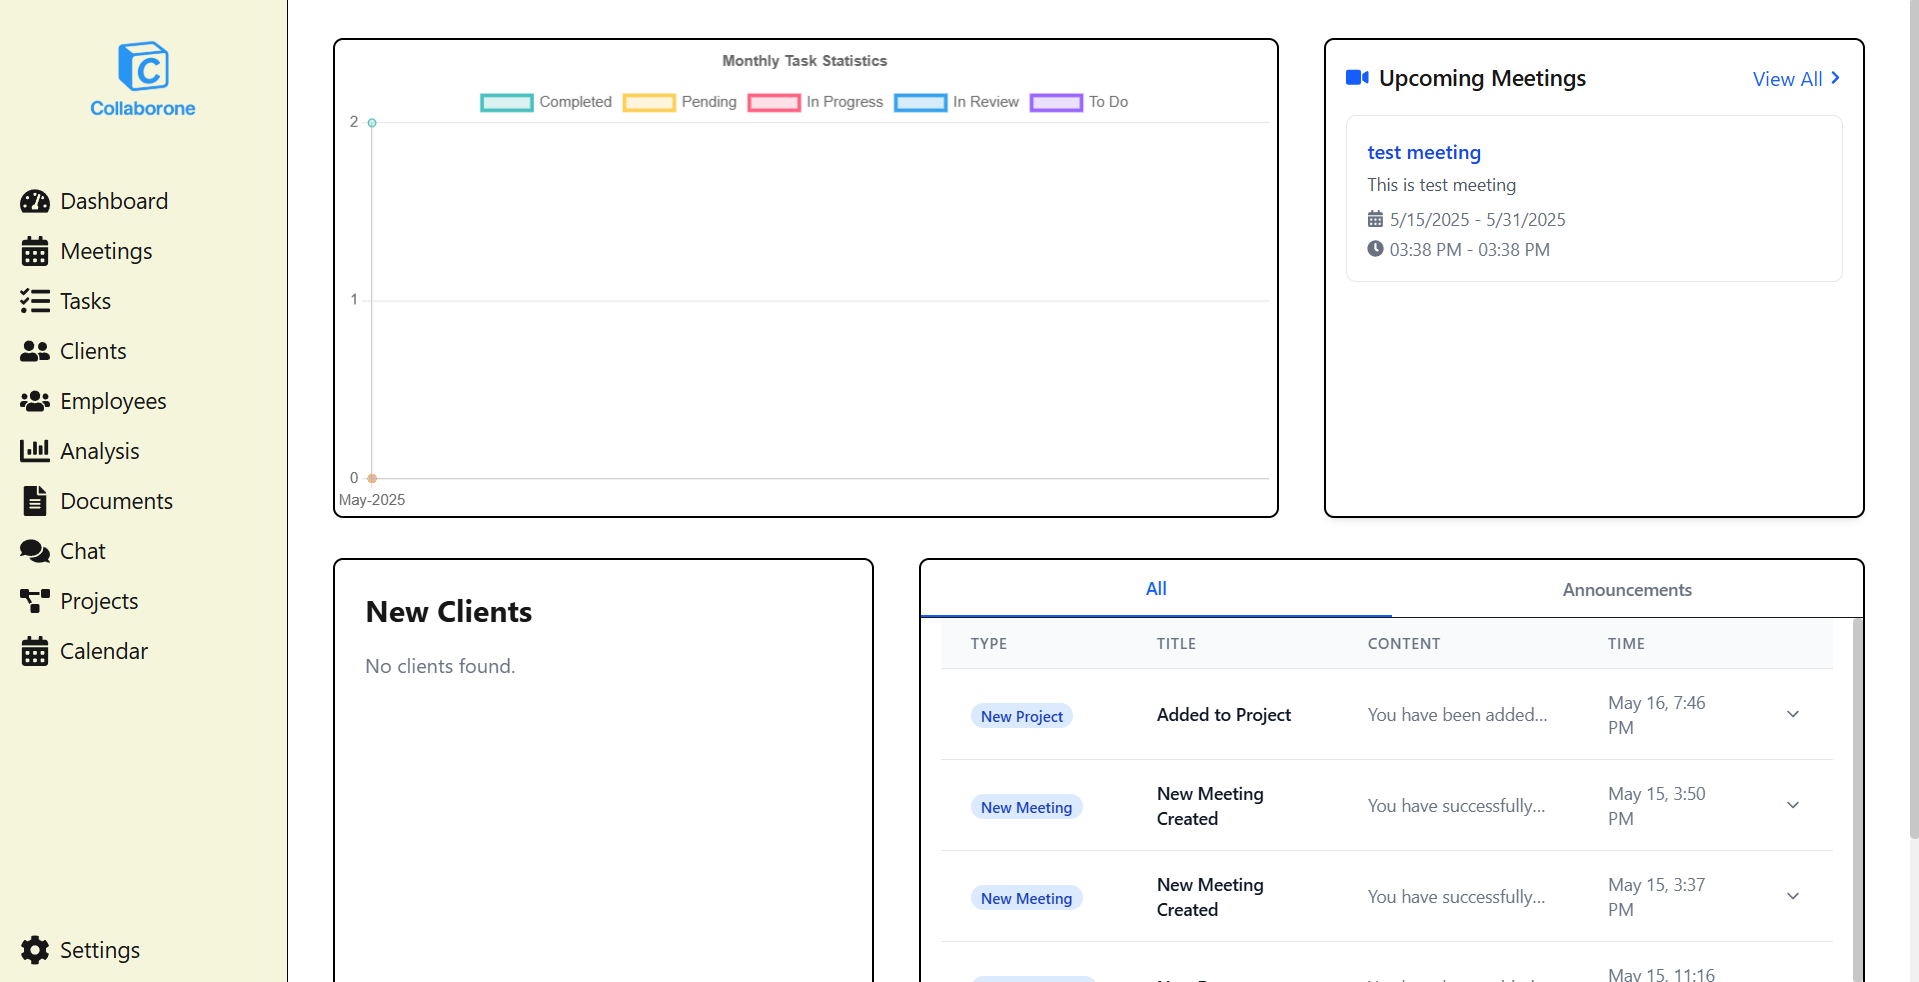Viewport: 1919px width, 982px height.
Task: Click the calendar icon beside 5/15/2025 date
Action: 1375,219
